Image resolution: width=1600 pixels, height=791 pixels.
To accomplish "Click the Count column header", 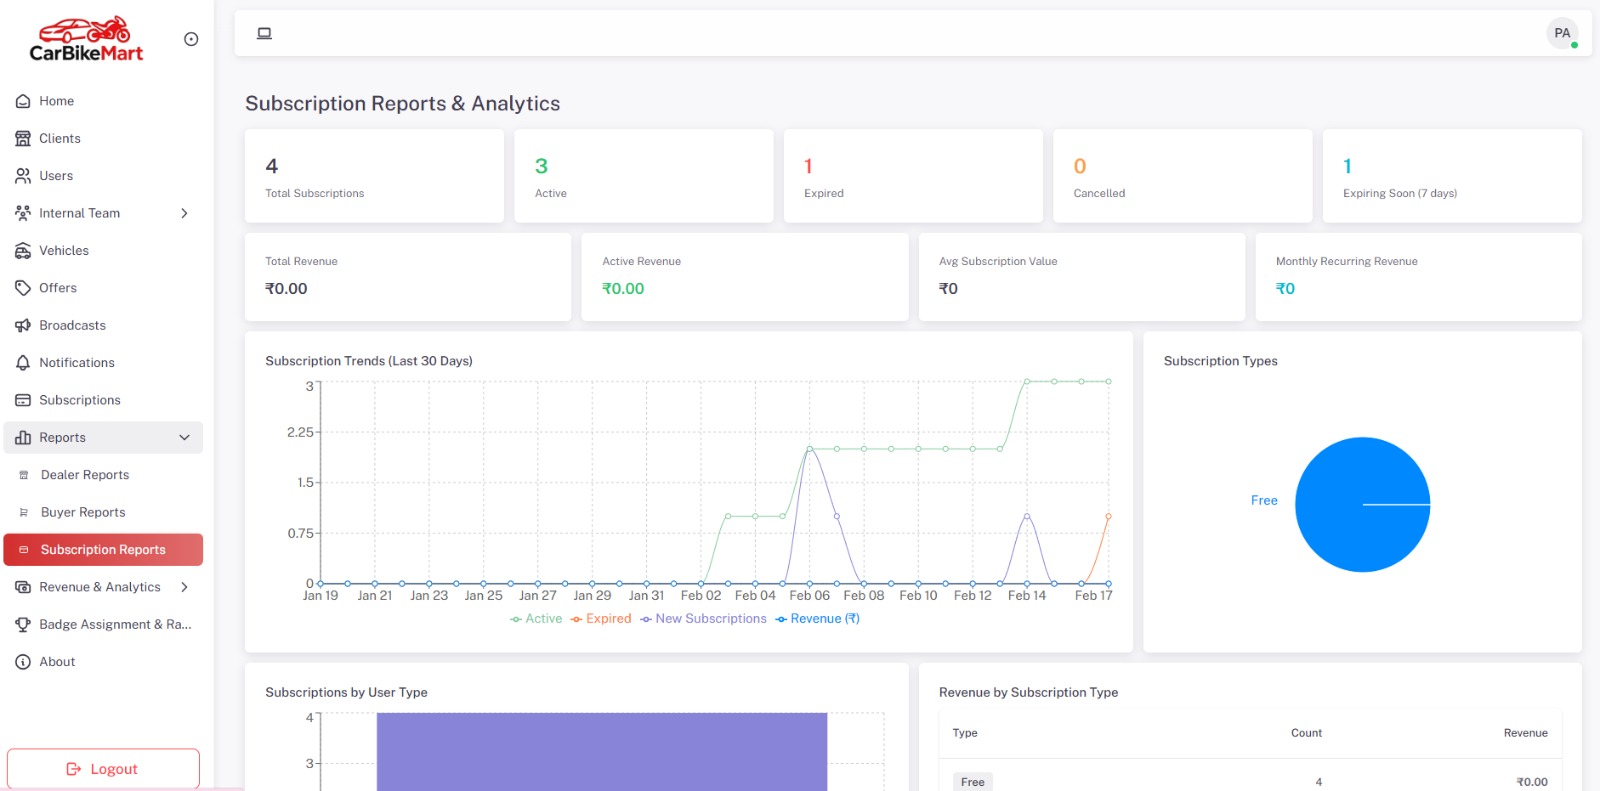I will pyautogui.click(x=1306, y=733).
